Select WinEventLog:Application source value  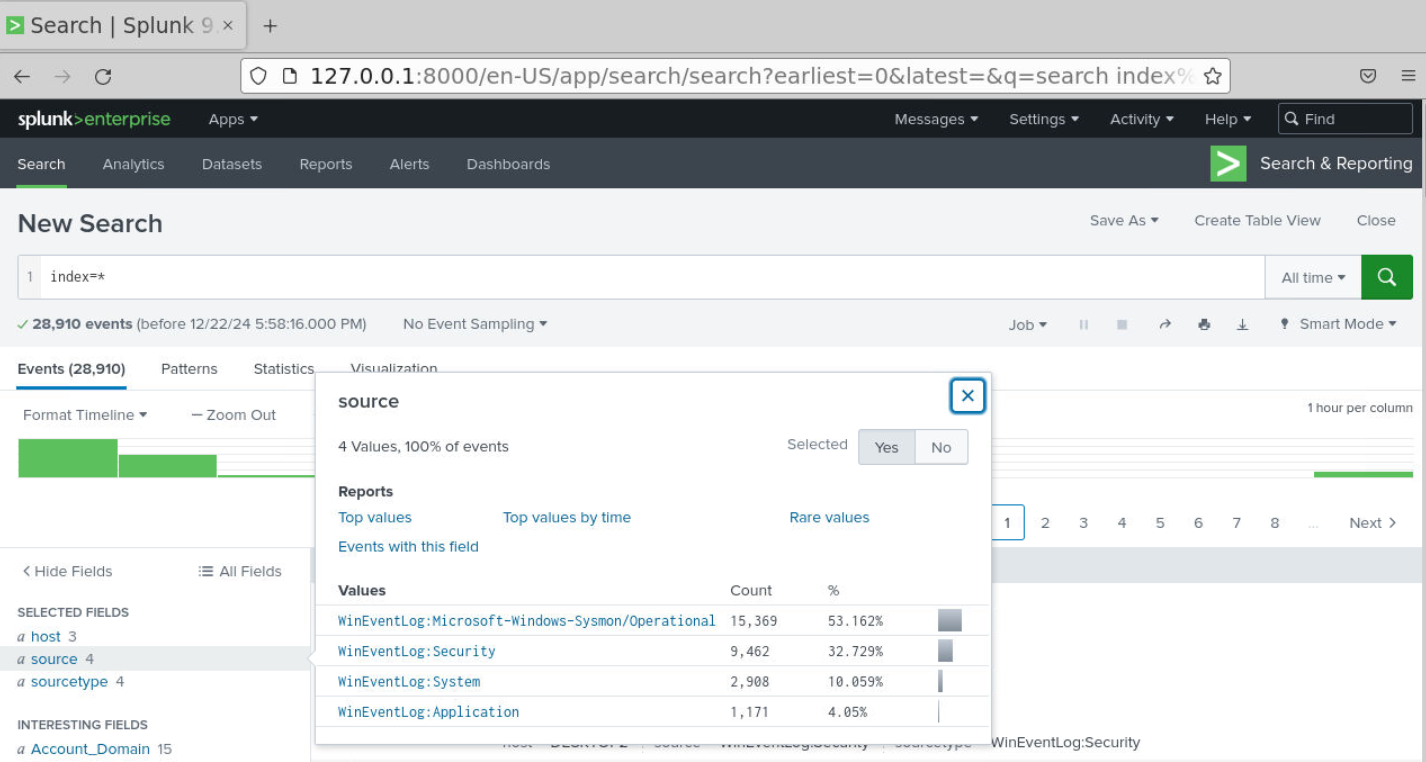point(429,712)
